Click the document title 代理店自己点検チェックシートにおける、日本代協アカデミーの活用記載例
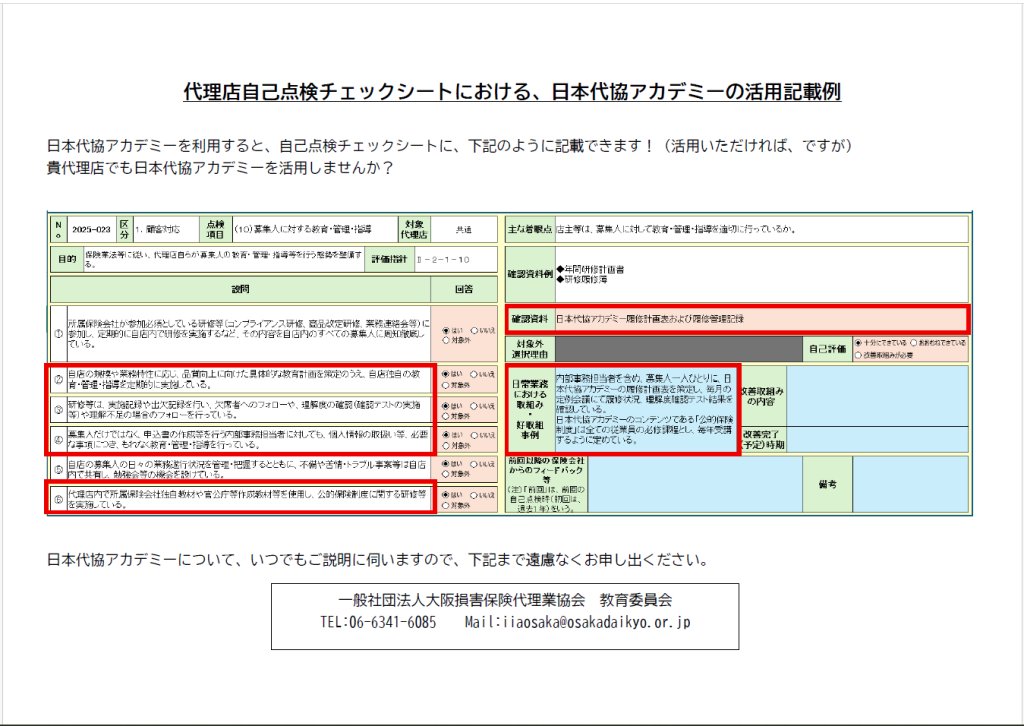The height and width of the screenshot is (726, 1024). point(512,91)
